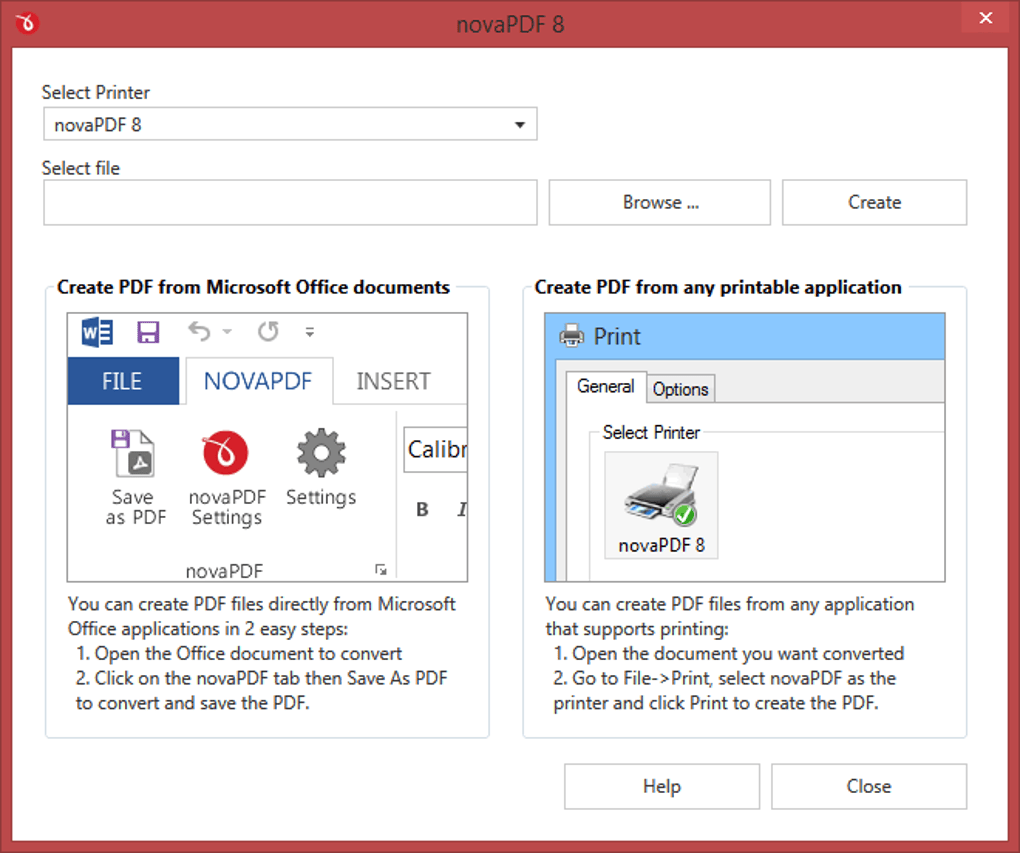1020x853 pixels.
Task: Click the 'Select file' label
Action: [x=81, y=168]
